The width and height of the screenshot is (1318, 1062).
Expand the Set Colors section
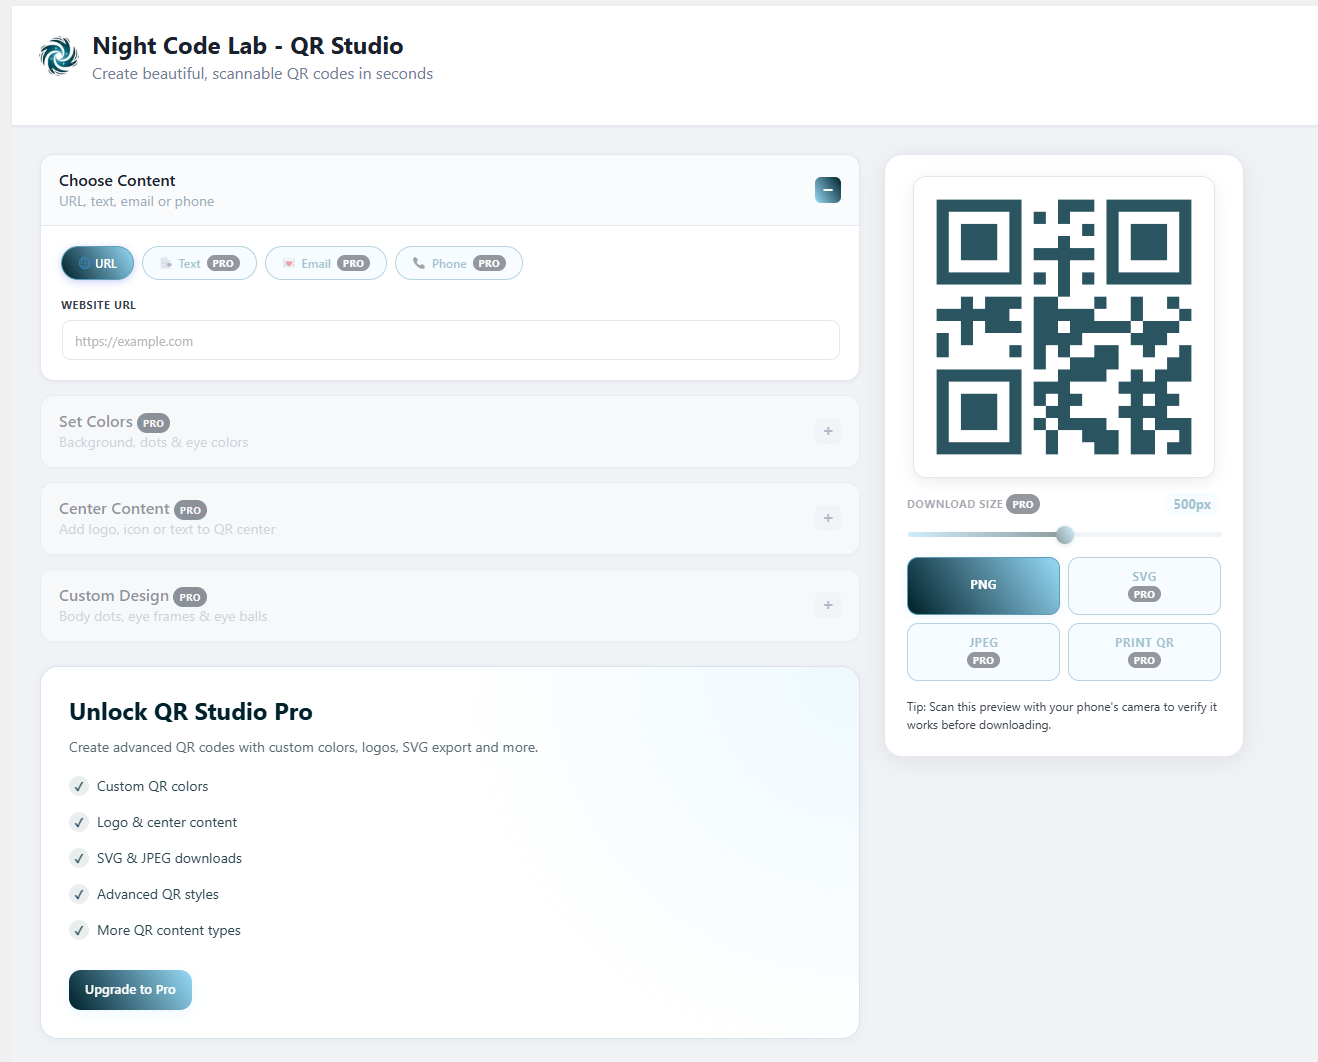[828, 431]
